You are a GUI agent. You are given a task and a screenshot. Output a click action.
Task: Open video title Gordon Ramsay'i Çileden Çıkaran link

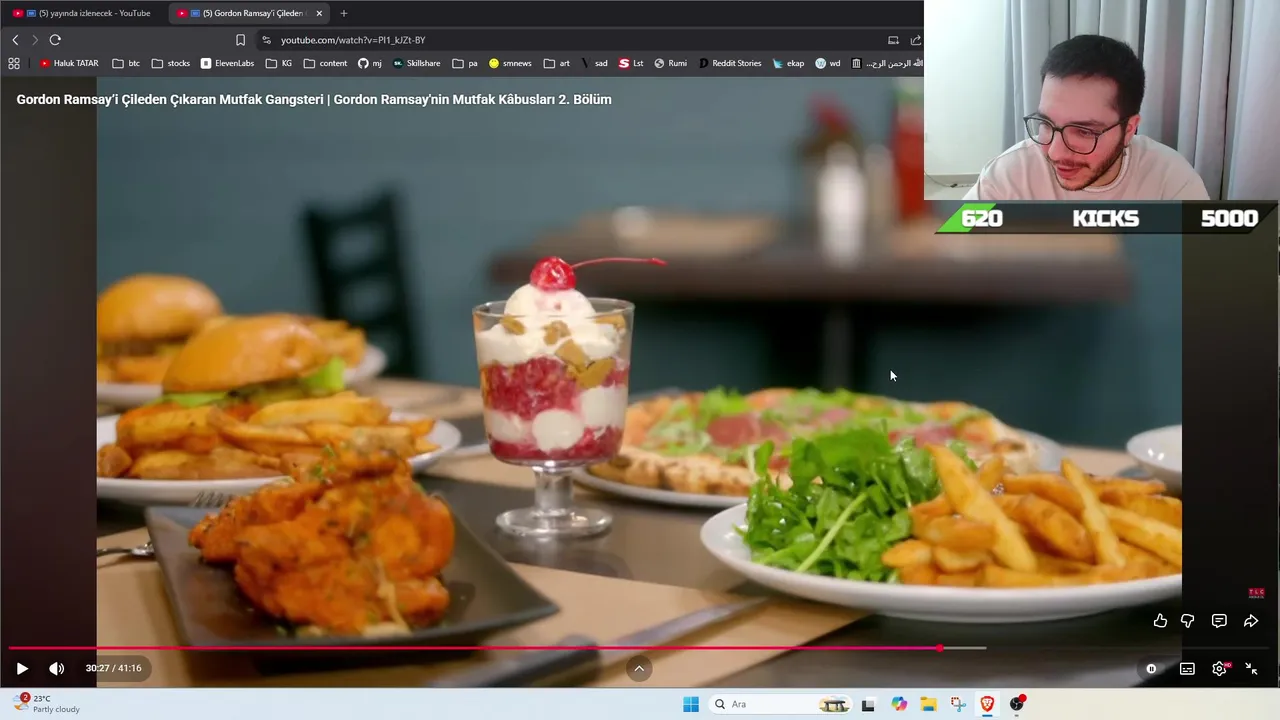(x=314, y=99)
